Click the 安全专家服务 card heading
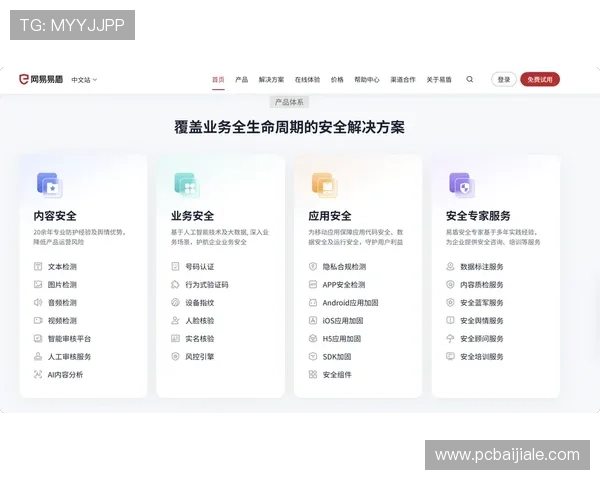 click(x=478, y=216)
